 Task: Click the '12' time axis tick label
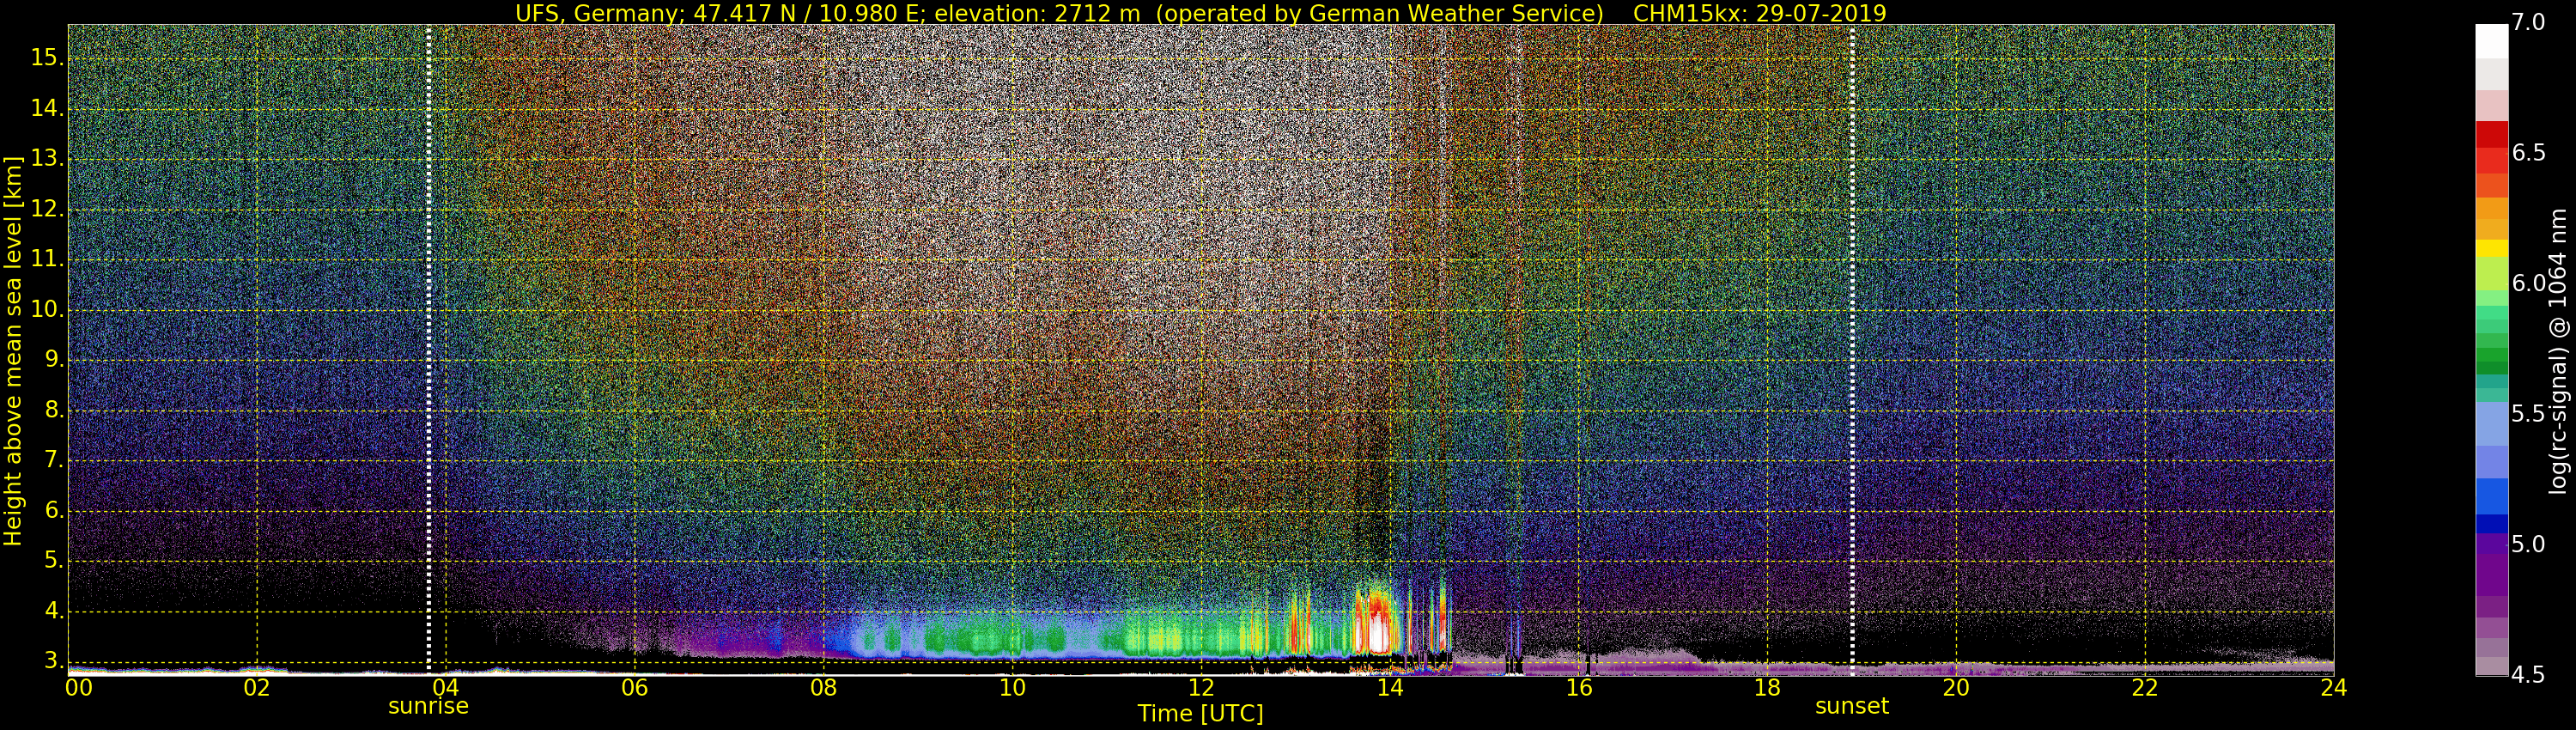[x=1201, y=688]
